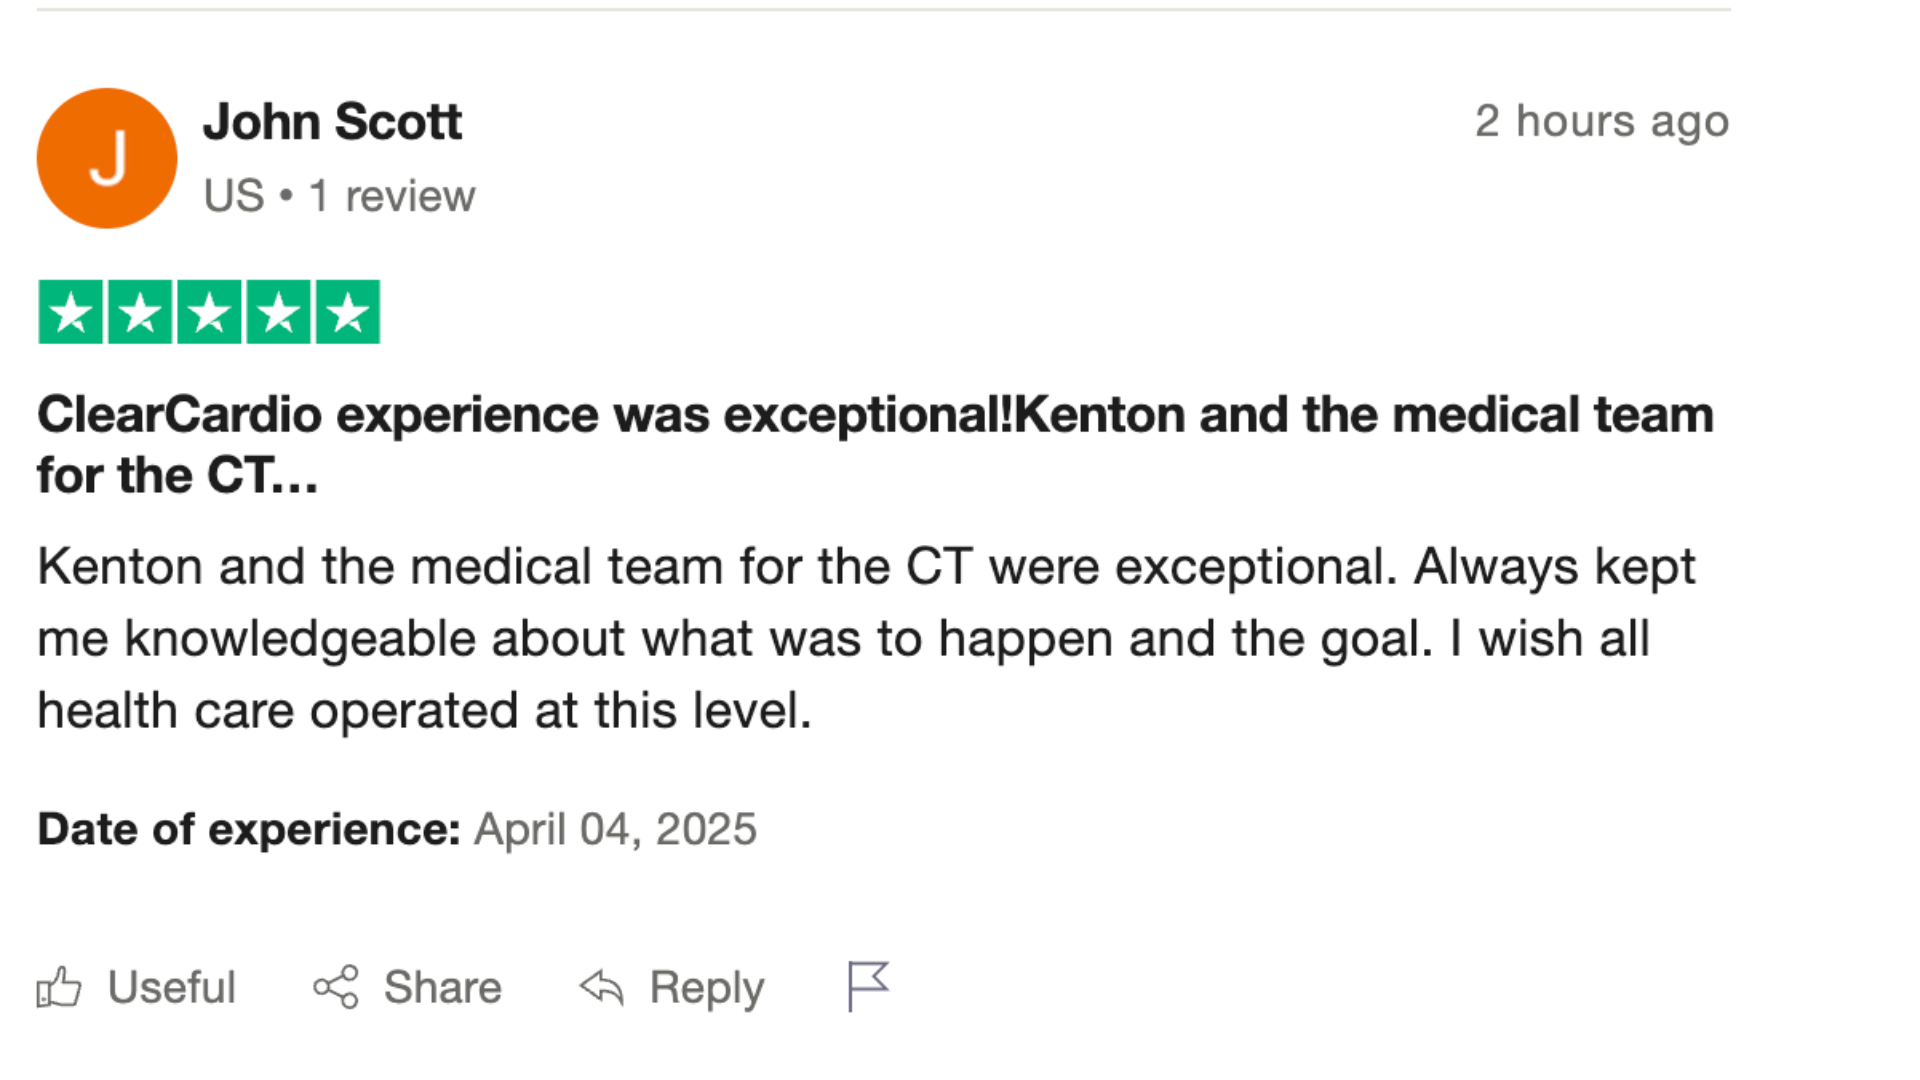Mark the review as Useful
This screenshot has height=1080, width=1920.
pos(171,988)
